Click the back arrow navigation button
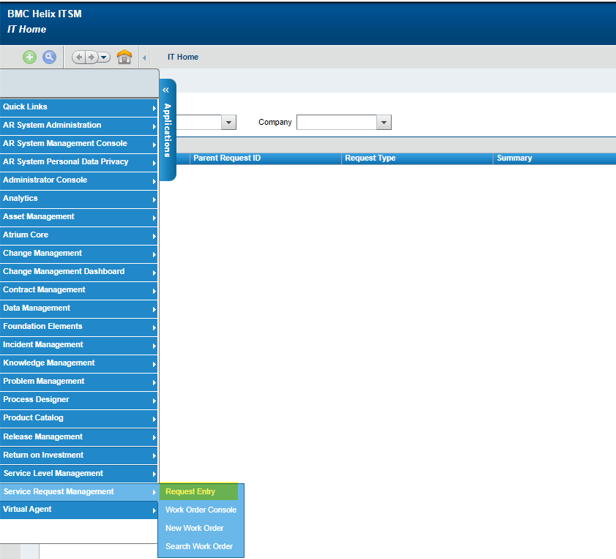Viewport: 616px width, 559px height. pyautogui.click(x=79, y=57)
